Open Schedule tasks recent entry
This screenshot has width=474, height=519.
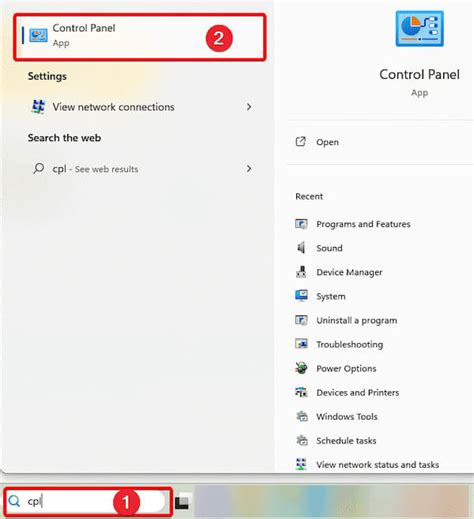point(346,440)
